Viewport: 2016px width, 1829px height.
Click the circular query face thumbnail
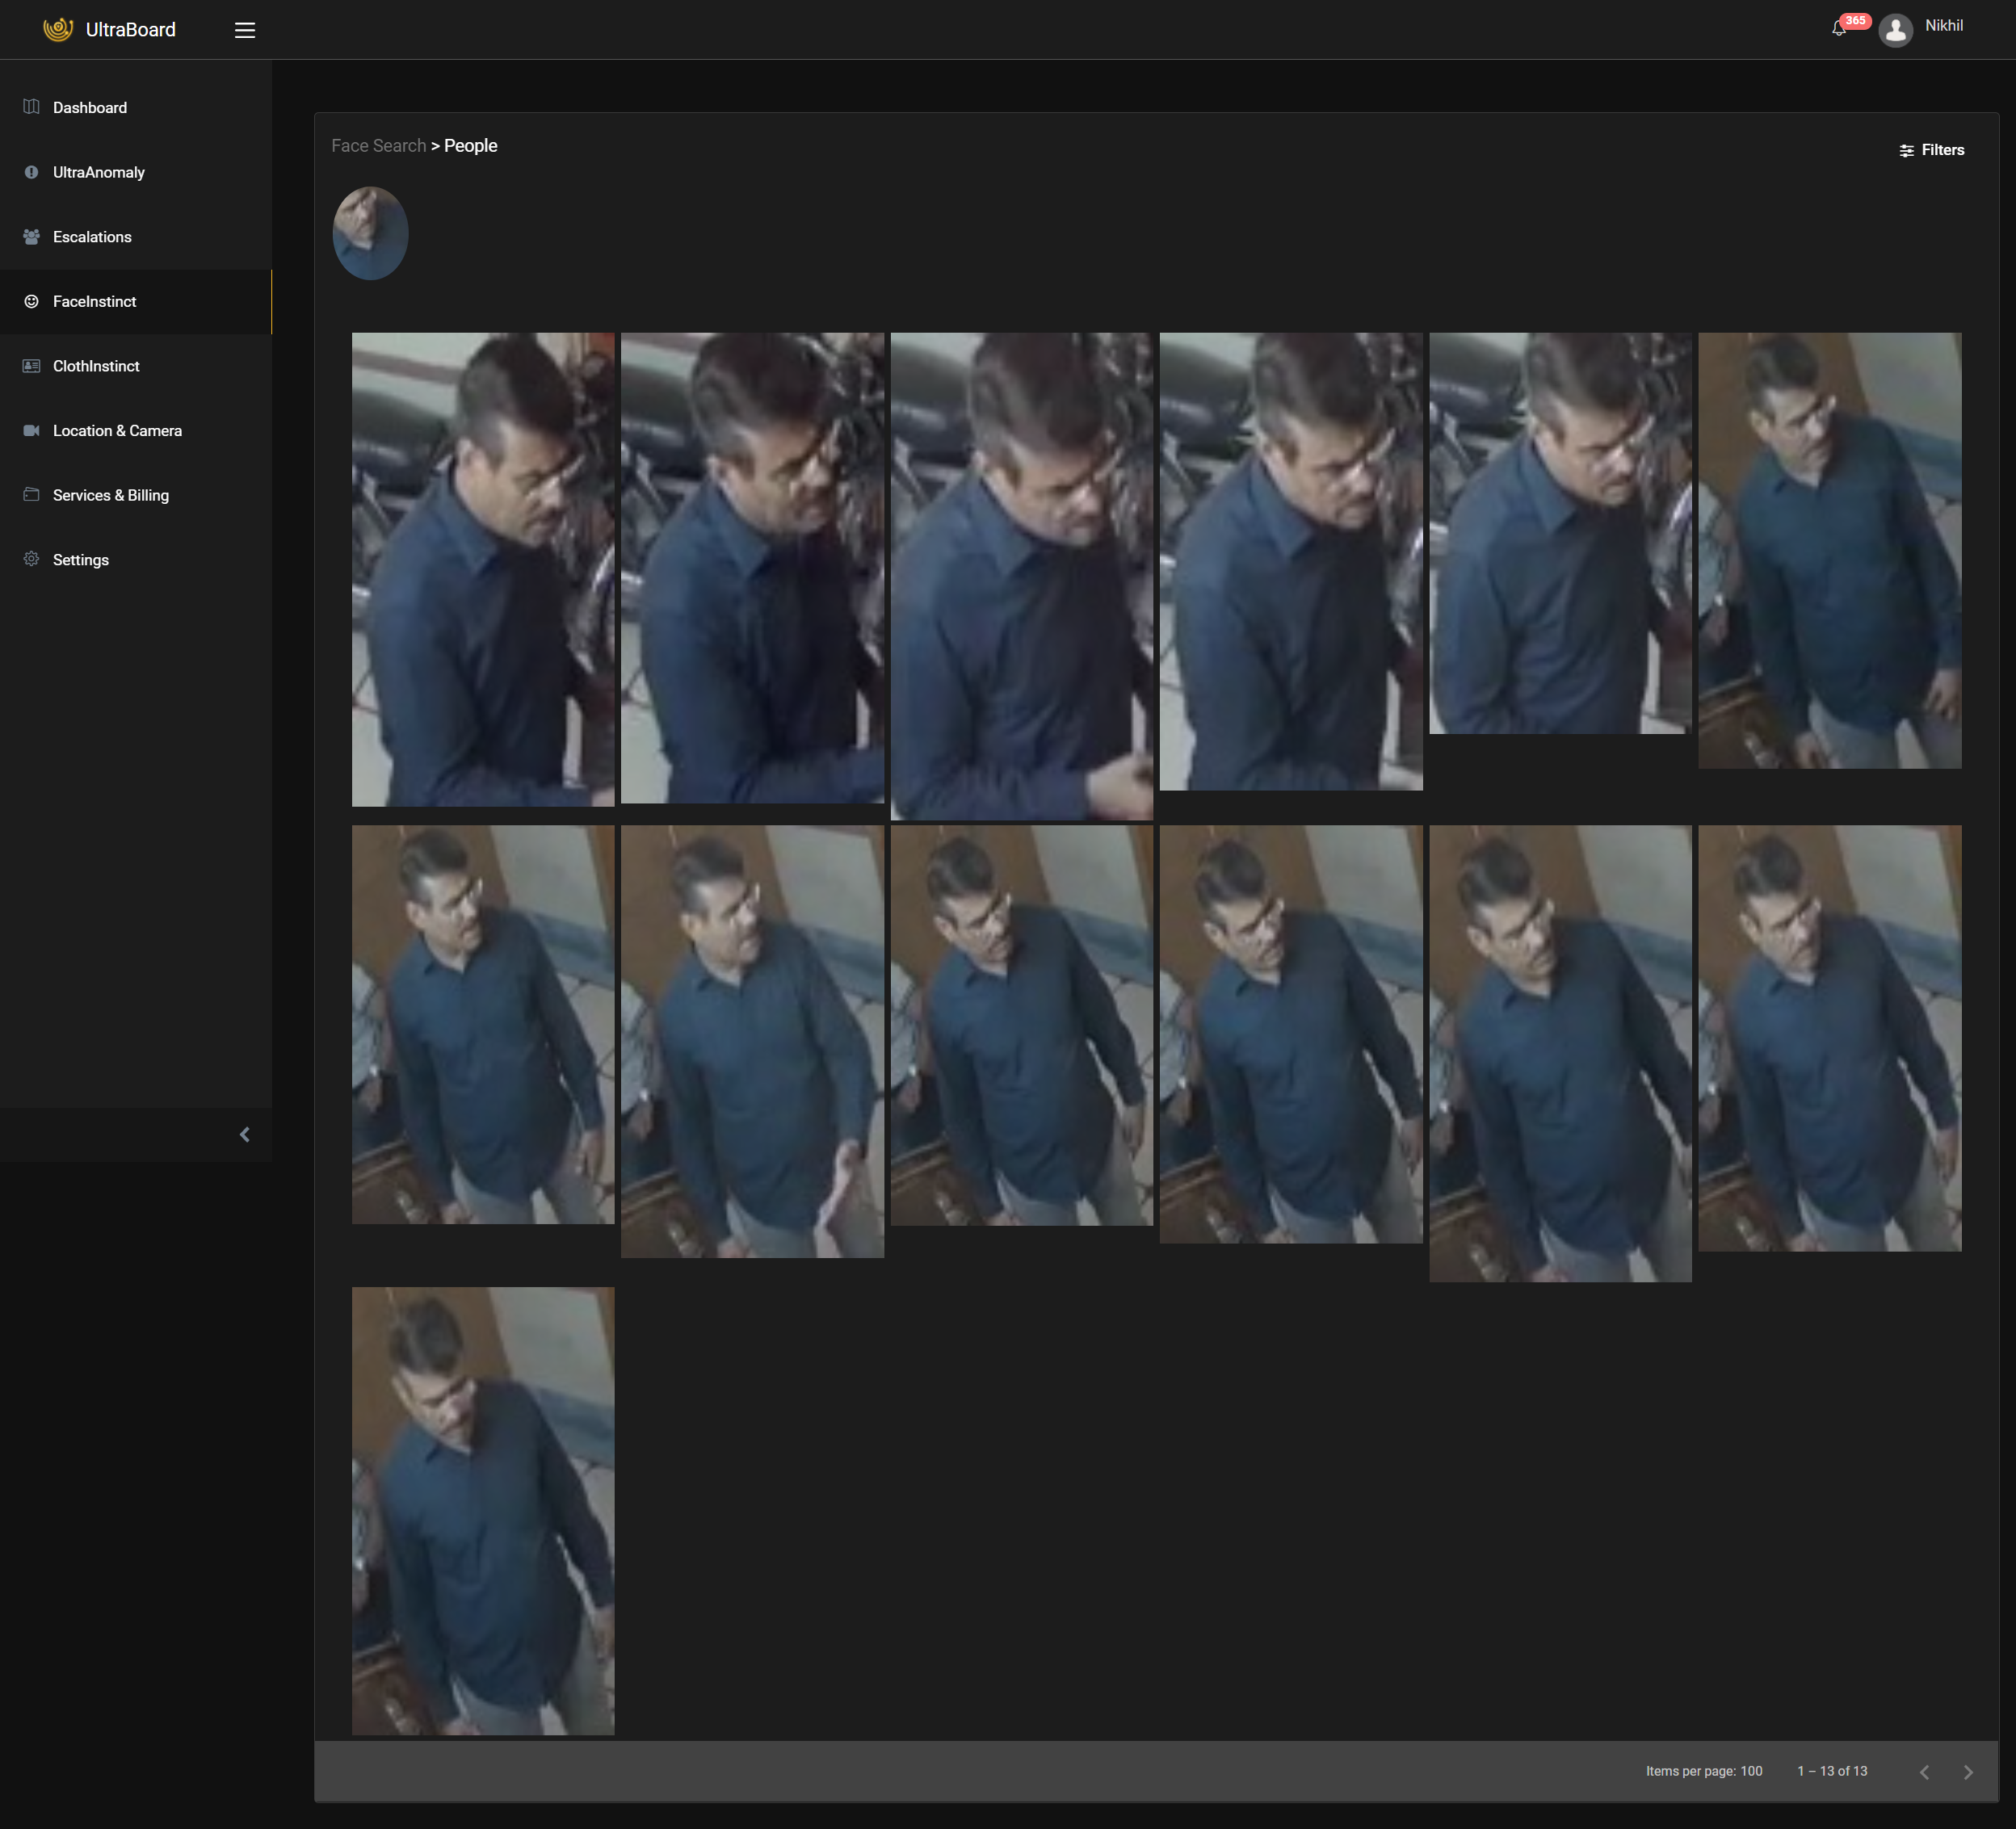point(370,233)
